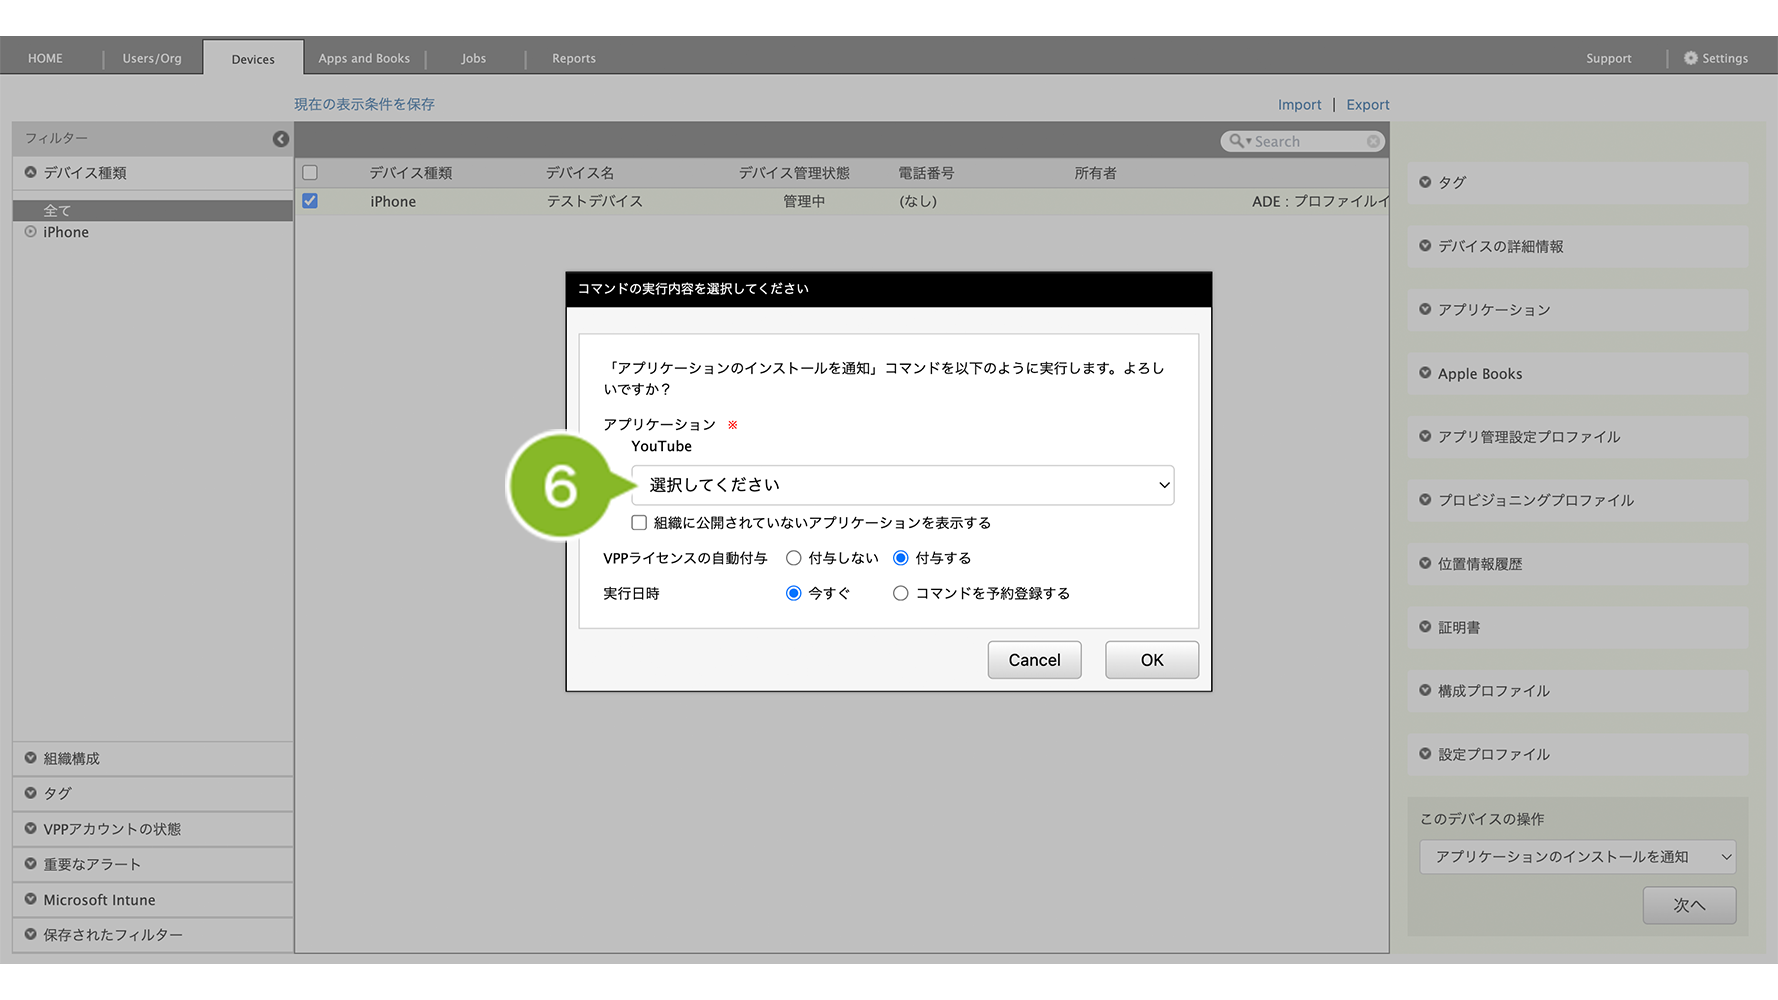
Task: Expand the Microsoft Intune filter icon
Action: coord(31,899)
